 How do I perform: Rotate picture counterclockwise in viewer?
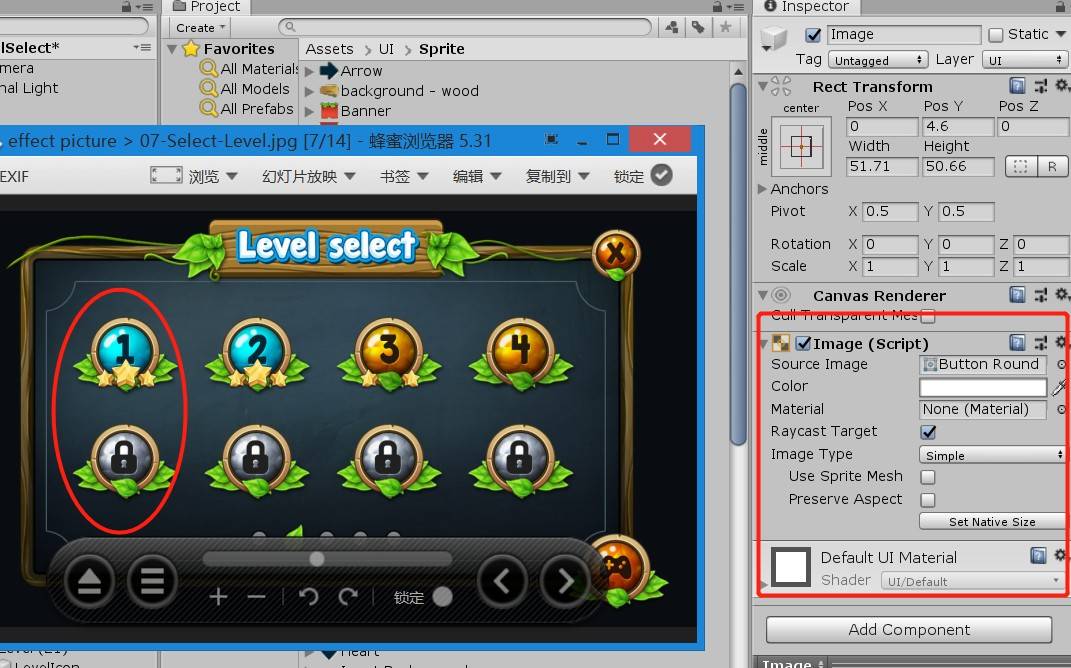pos(309,597)
